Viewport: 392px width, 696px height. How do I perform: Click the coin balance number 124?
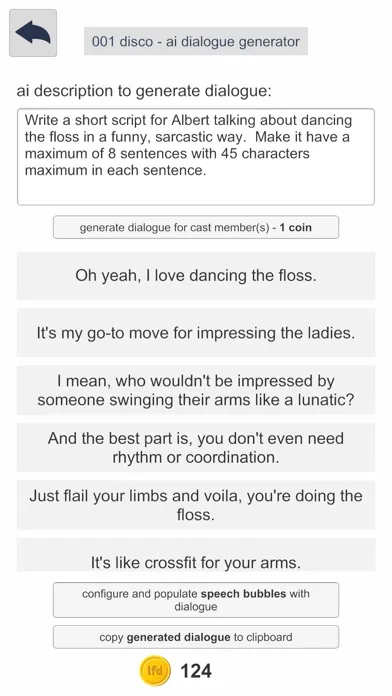coord(196,671)
